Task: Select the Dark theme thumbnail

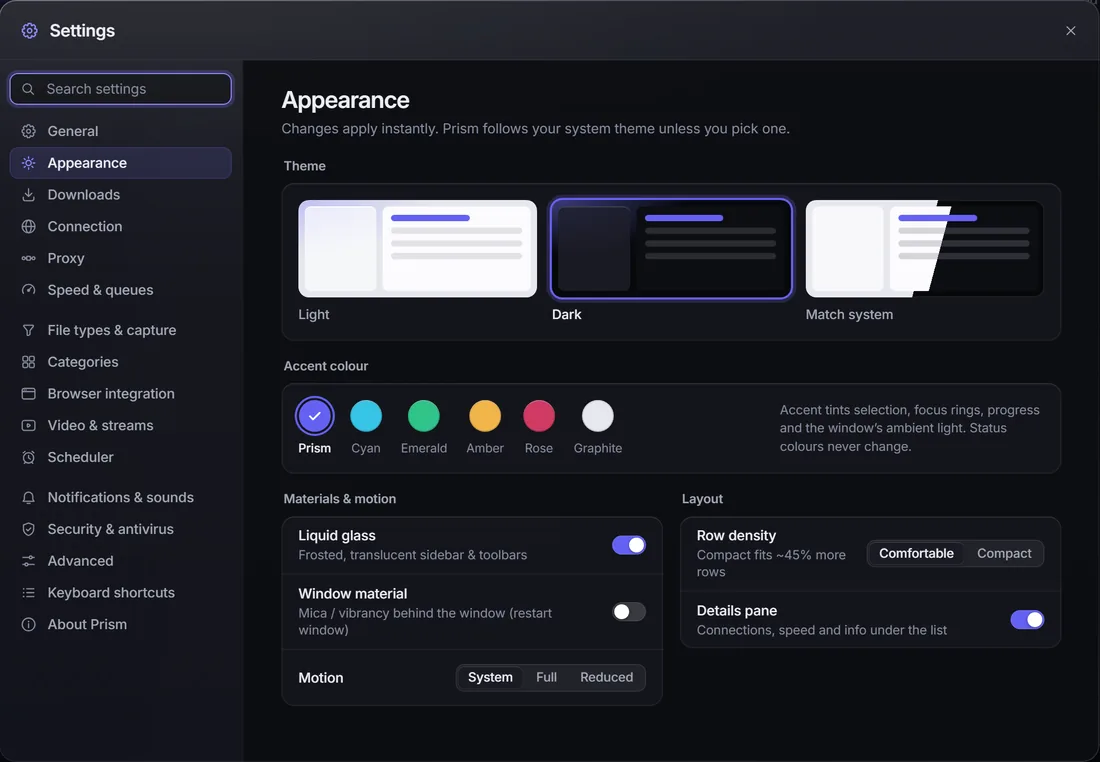Action: pyautogui.click(x=671, y=249)
